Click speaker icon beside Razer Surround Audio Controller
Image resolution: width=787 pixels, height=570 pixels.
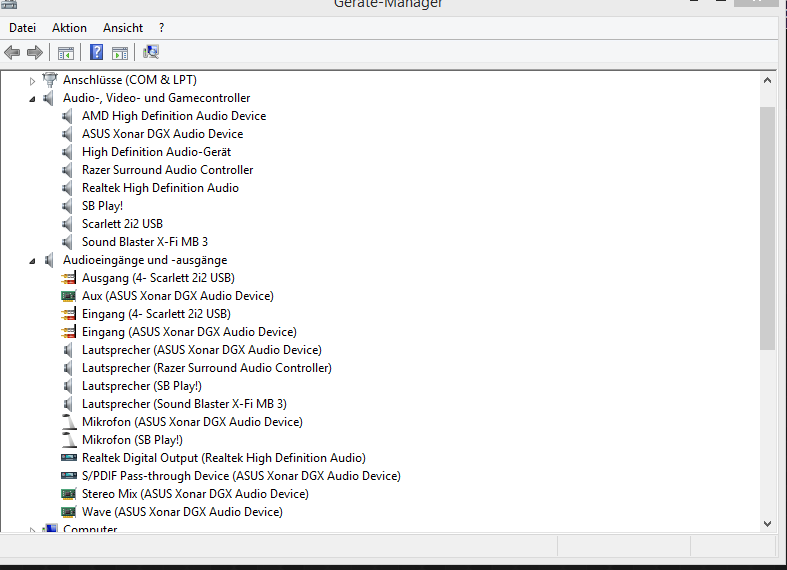tap(67, 170)
